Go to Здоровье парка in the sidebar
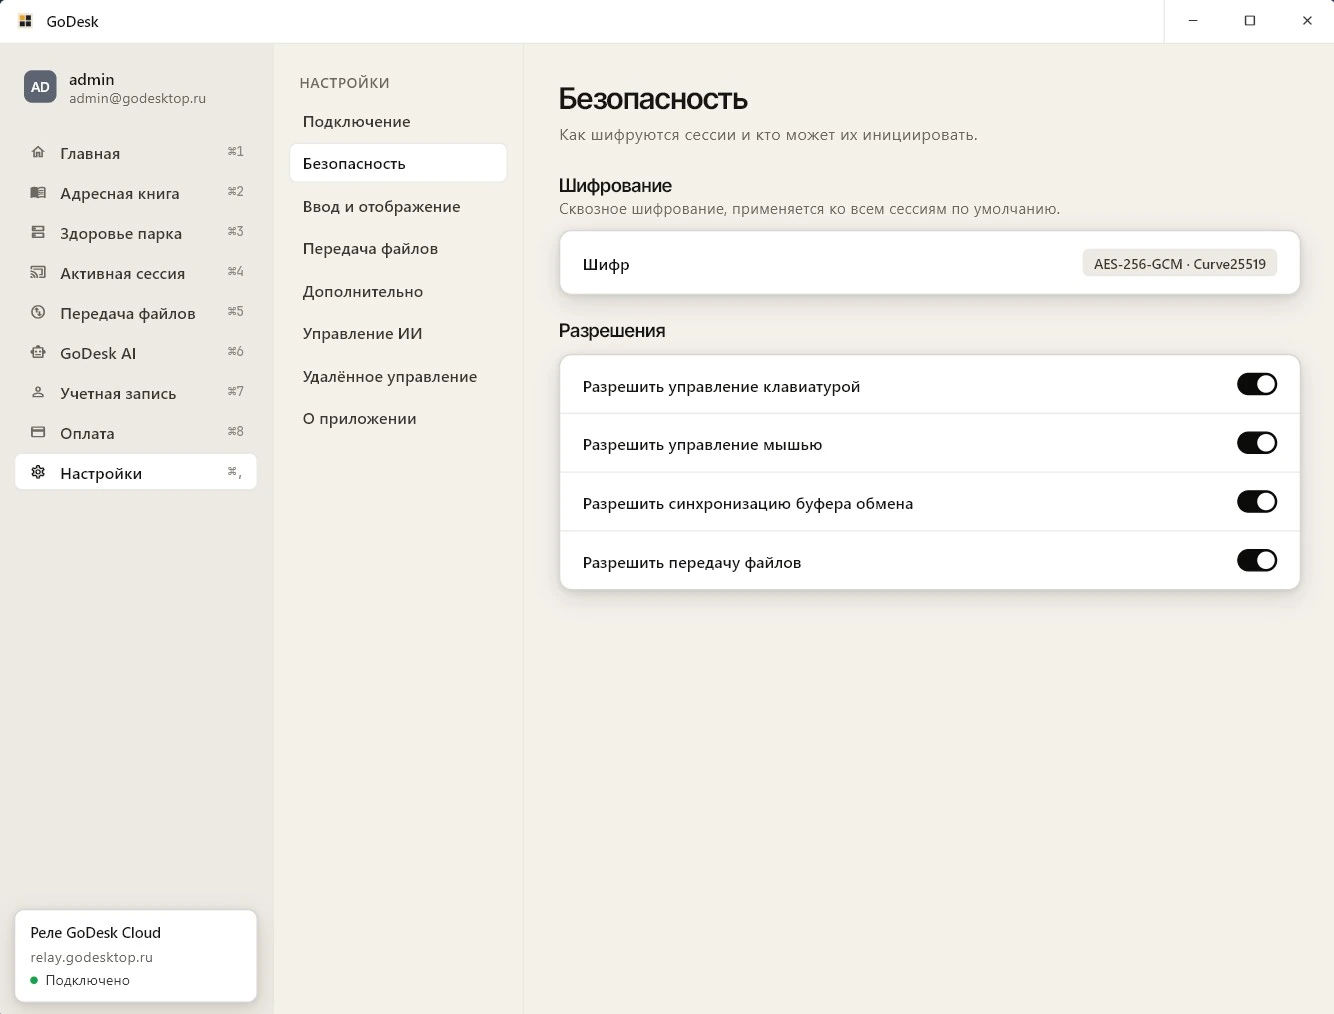Viewport: 1334px width, 1014px height. pos(136,232)
